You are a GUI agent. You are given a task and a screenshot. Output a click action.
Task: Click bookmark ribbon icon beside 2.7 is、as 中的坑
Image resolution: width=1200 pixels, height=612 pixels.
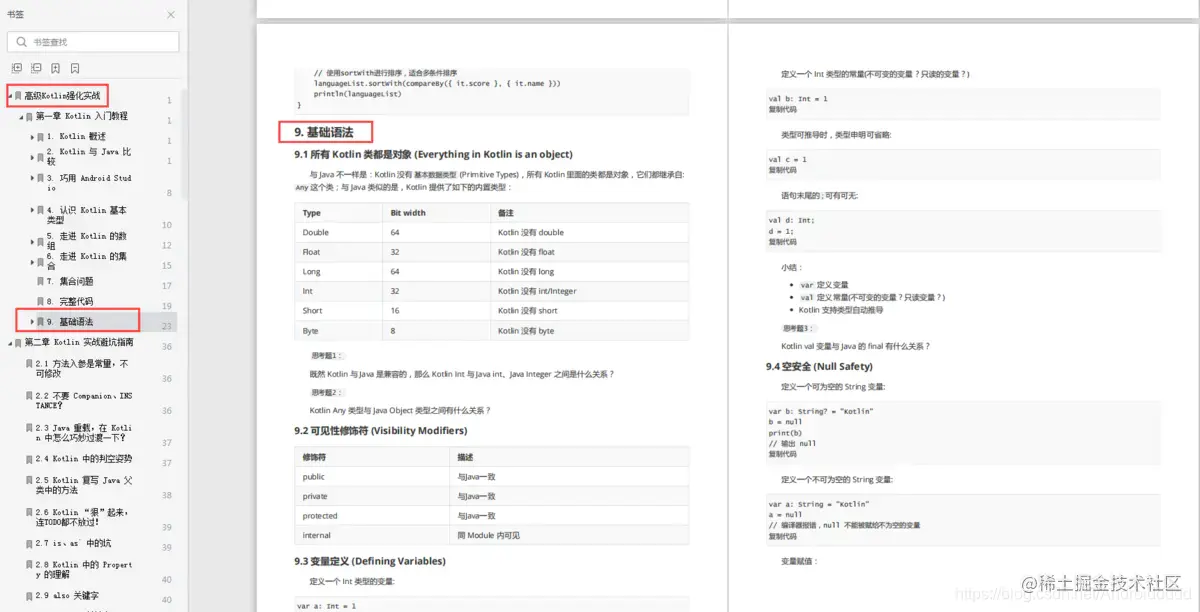point(29,544)
